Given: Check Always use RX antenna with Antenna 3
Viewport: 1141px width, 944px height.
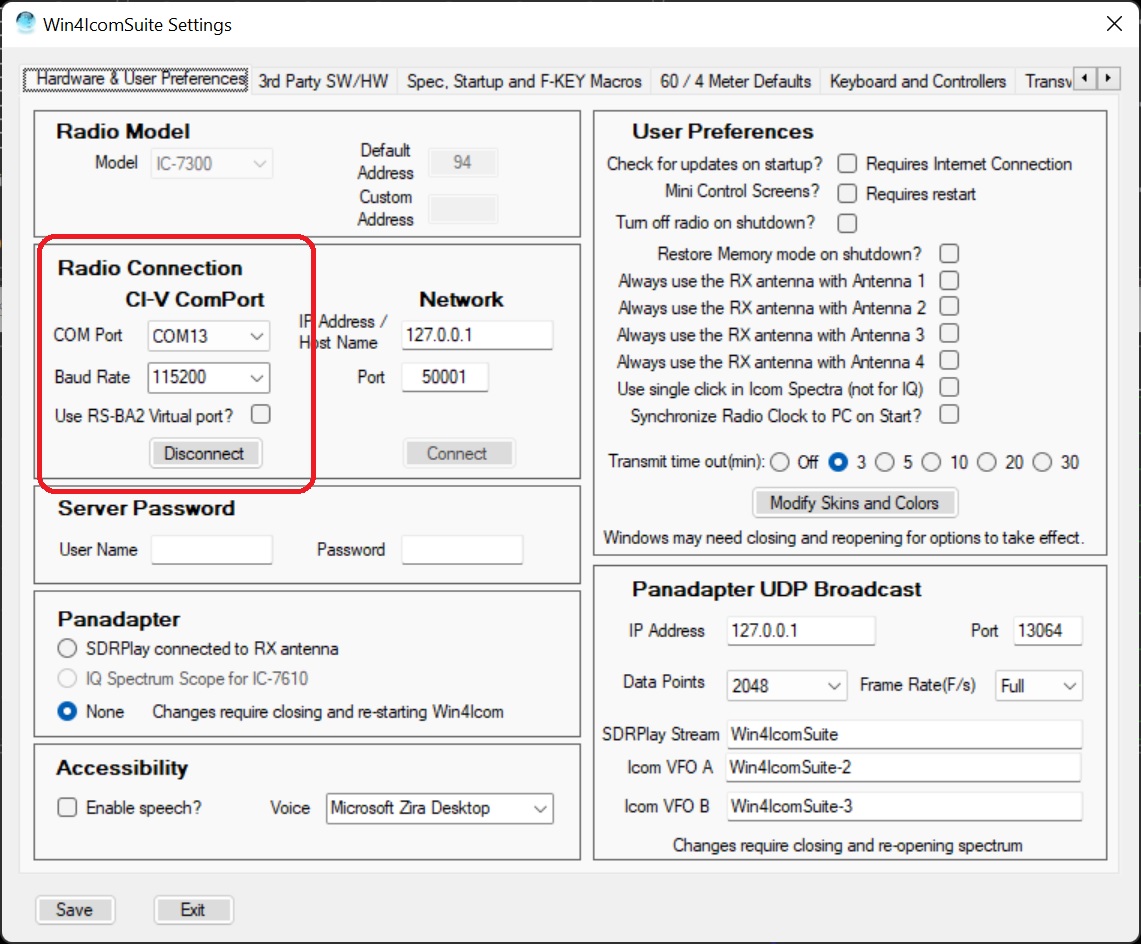Looking at the screenshot, I should coord(949,333).
